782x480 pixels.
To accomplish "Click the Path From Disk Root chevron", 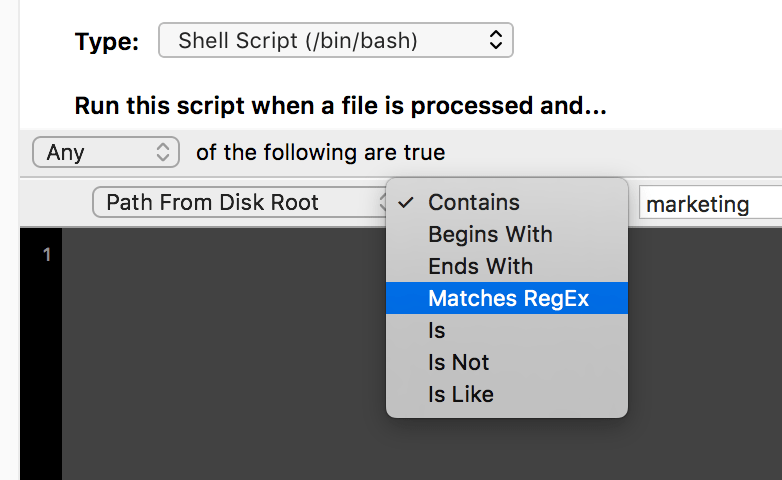I will pyautogui.click(x=383, y=202).
